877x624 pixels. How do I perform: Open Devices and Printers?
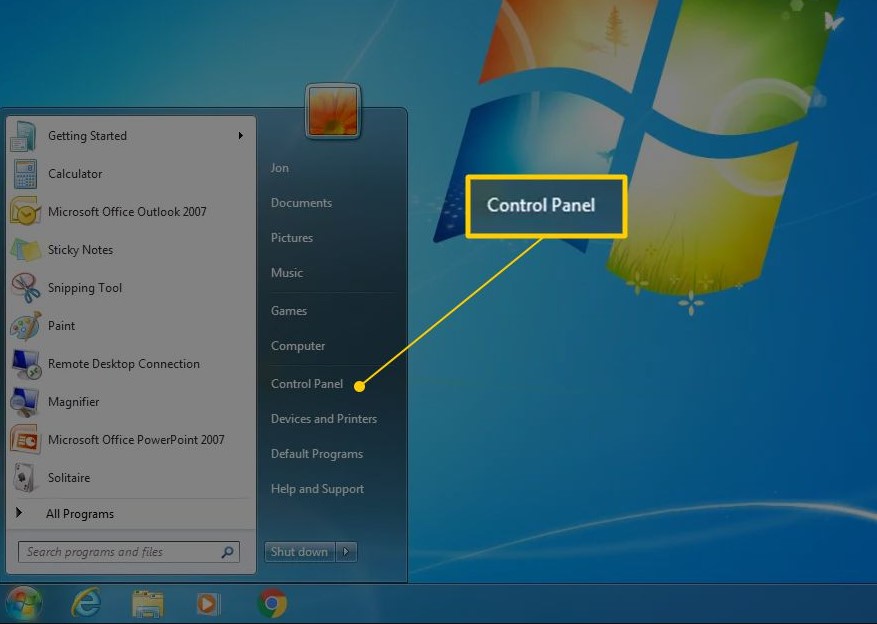pyautogui.click(x=323, y=419)
